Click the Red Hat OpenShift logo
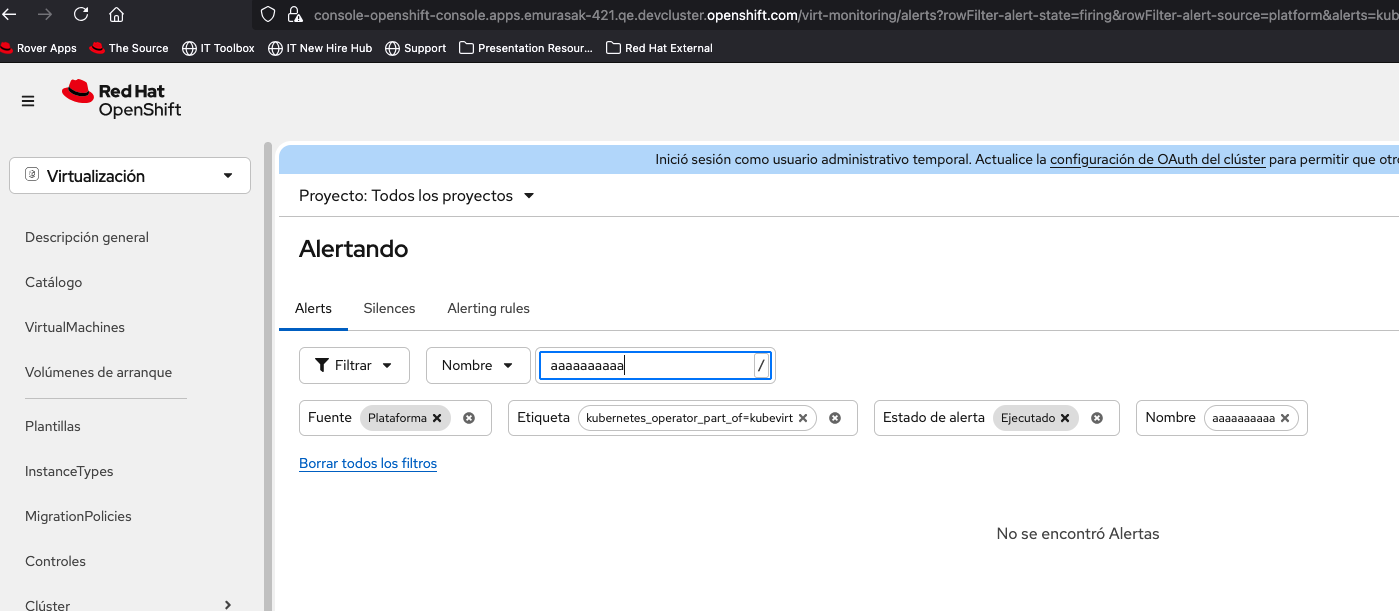 pyautogui.click(x=122, y=100)
